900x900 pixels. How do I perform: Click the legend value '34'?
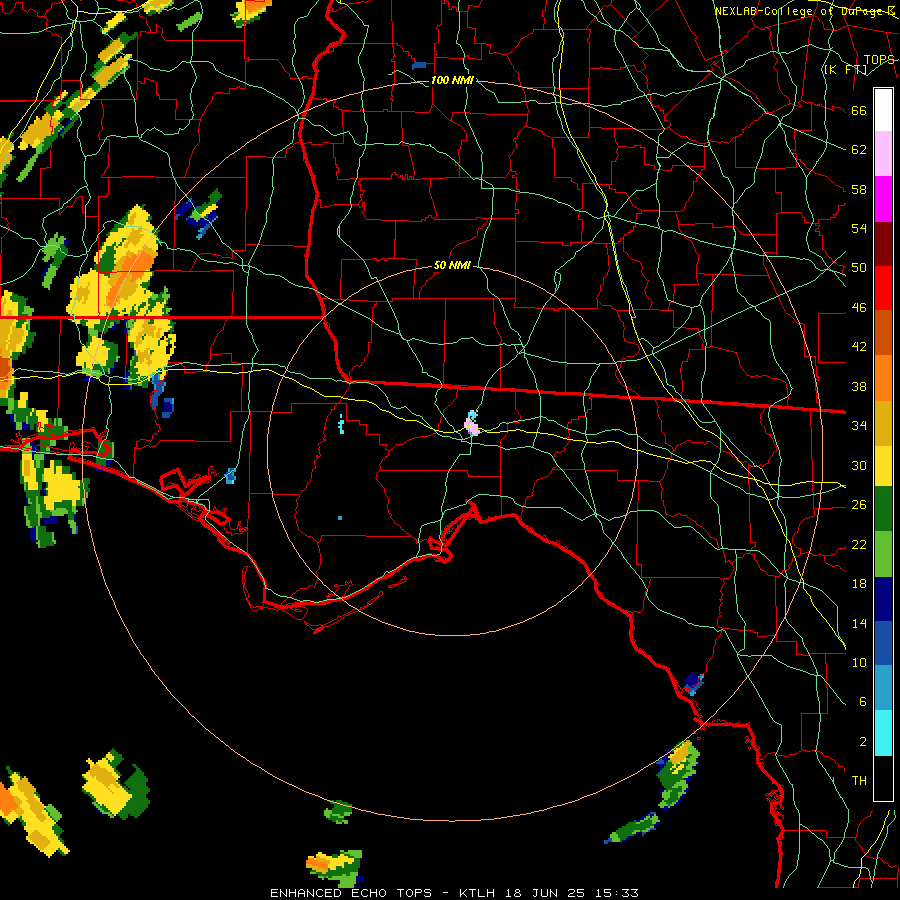(x=859, y=426)
